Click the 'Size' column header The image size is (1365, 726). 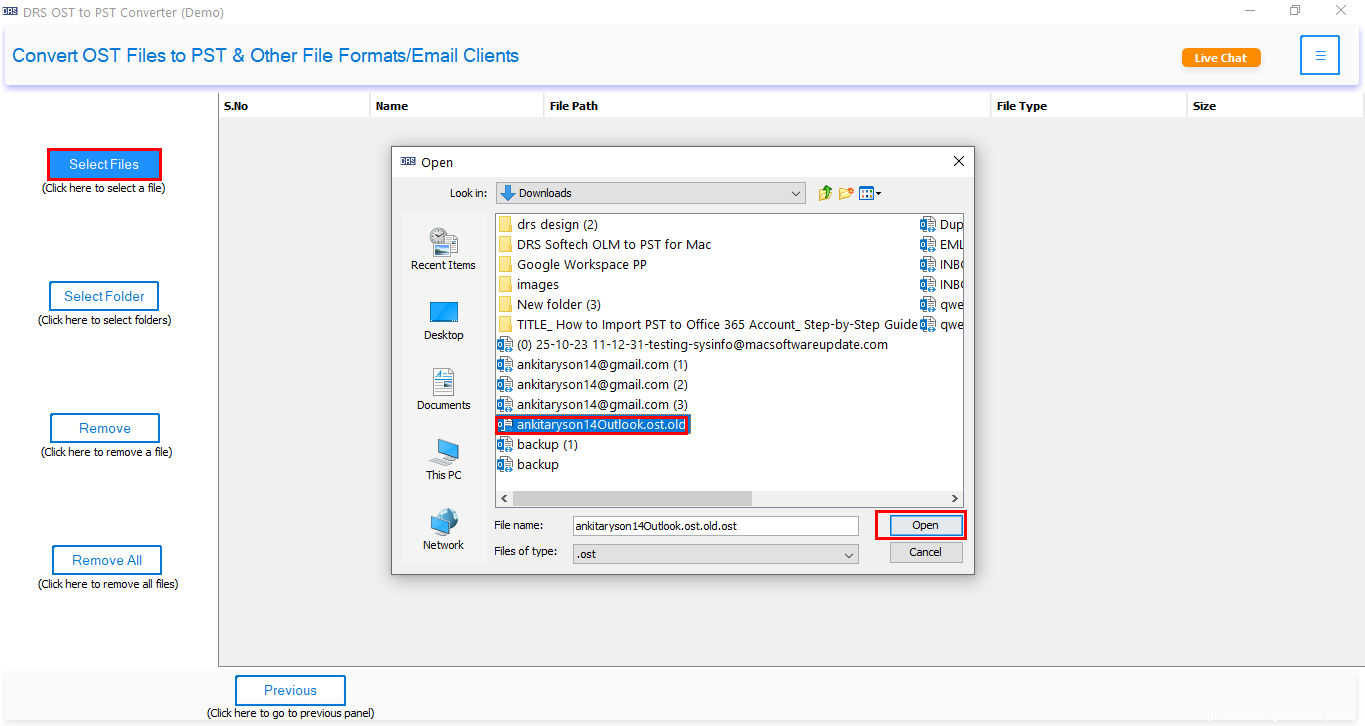pos(1275,105)
